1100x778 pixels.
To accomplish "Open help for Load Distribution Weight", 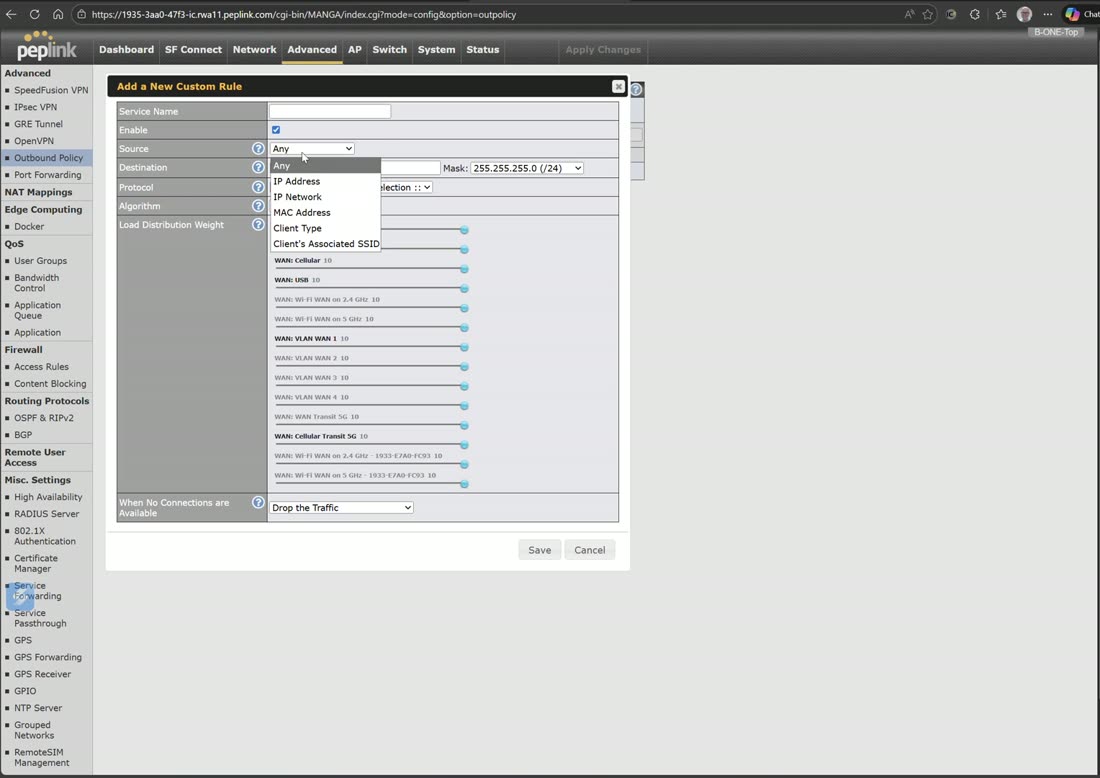I will pos(258,225).
